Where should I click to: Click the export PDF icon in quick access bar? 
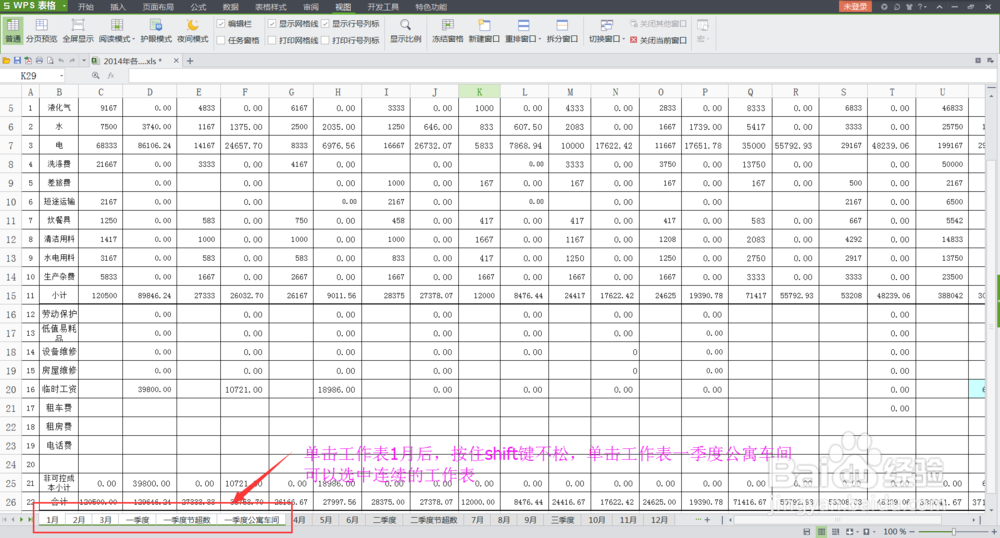28,61
